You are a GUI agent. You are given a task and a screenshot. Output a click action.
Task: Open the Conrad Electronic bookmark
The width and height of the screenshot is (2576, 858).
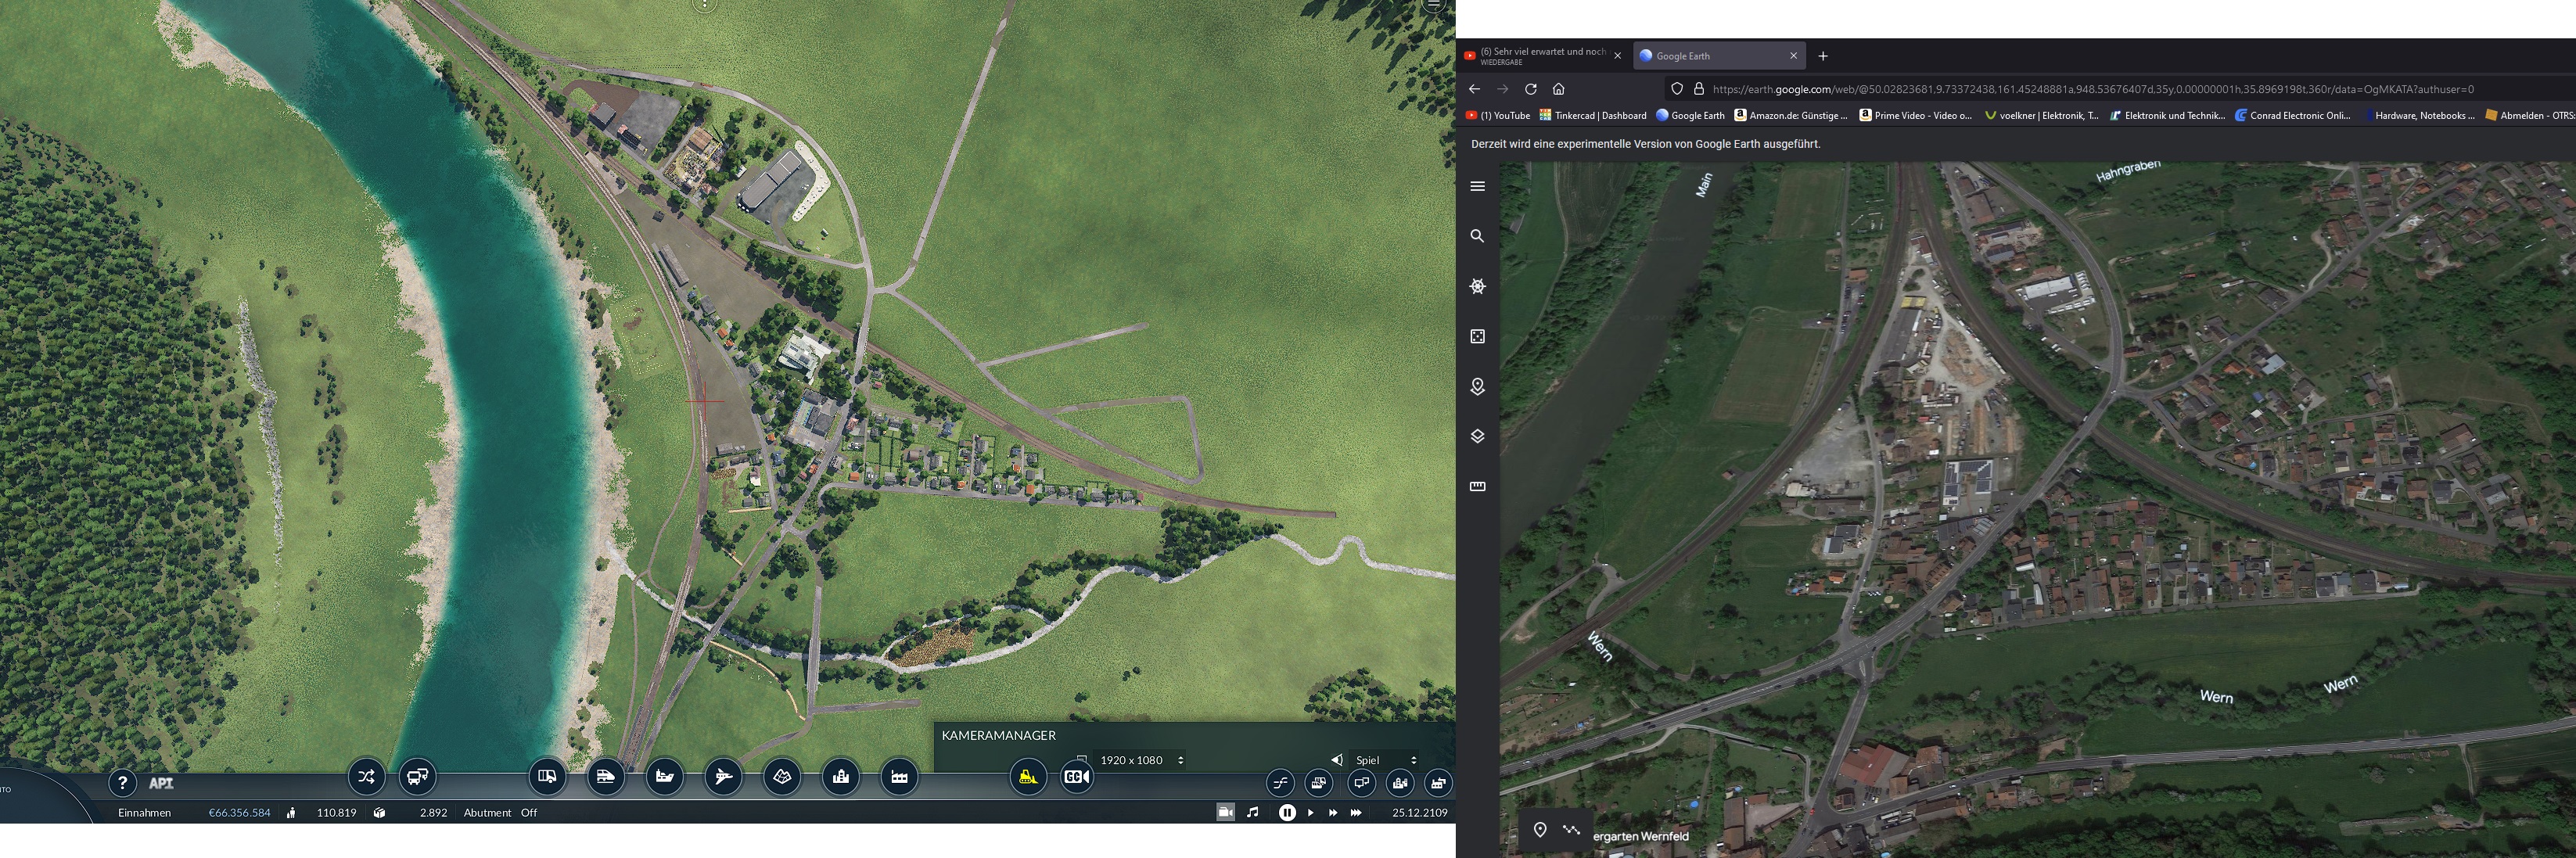point(2292,116)
